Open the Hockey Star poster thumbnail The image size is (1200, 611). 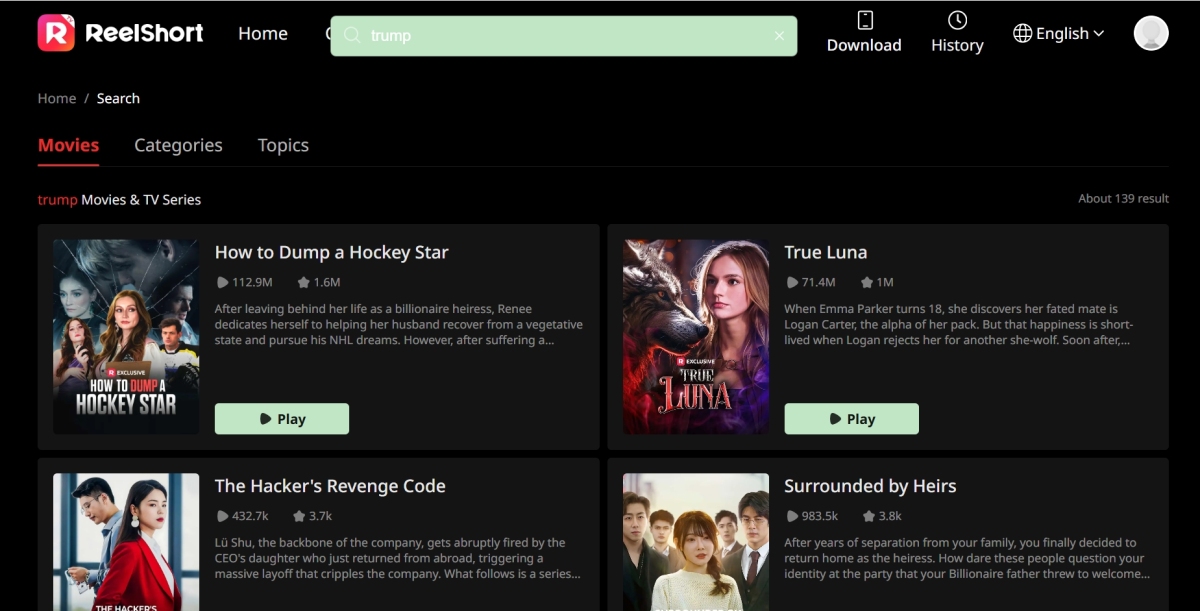[x=126, y=337]
